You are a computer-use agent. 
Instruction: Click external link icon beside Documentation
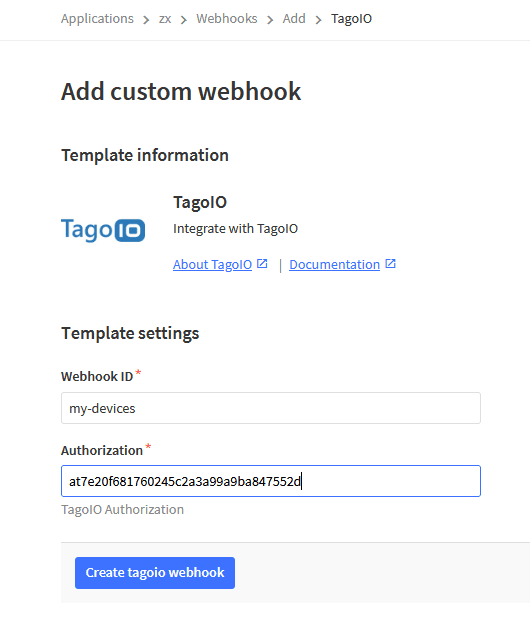tap(391, 264)
